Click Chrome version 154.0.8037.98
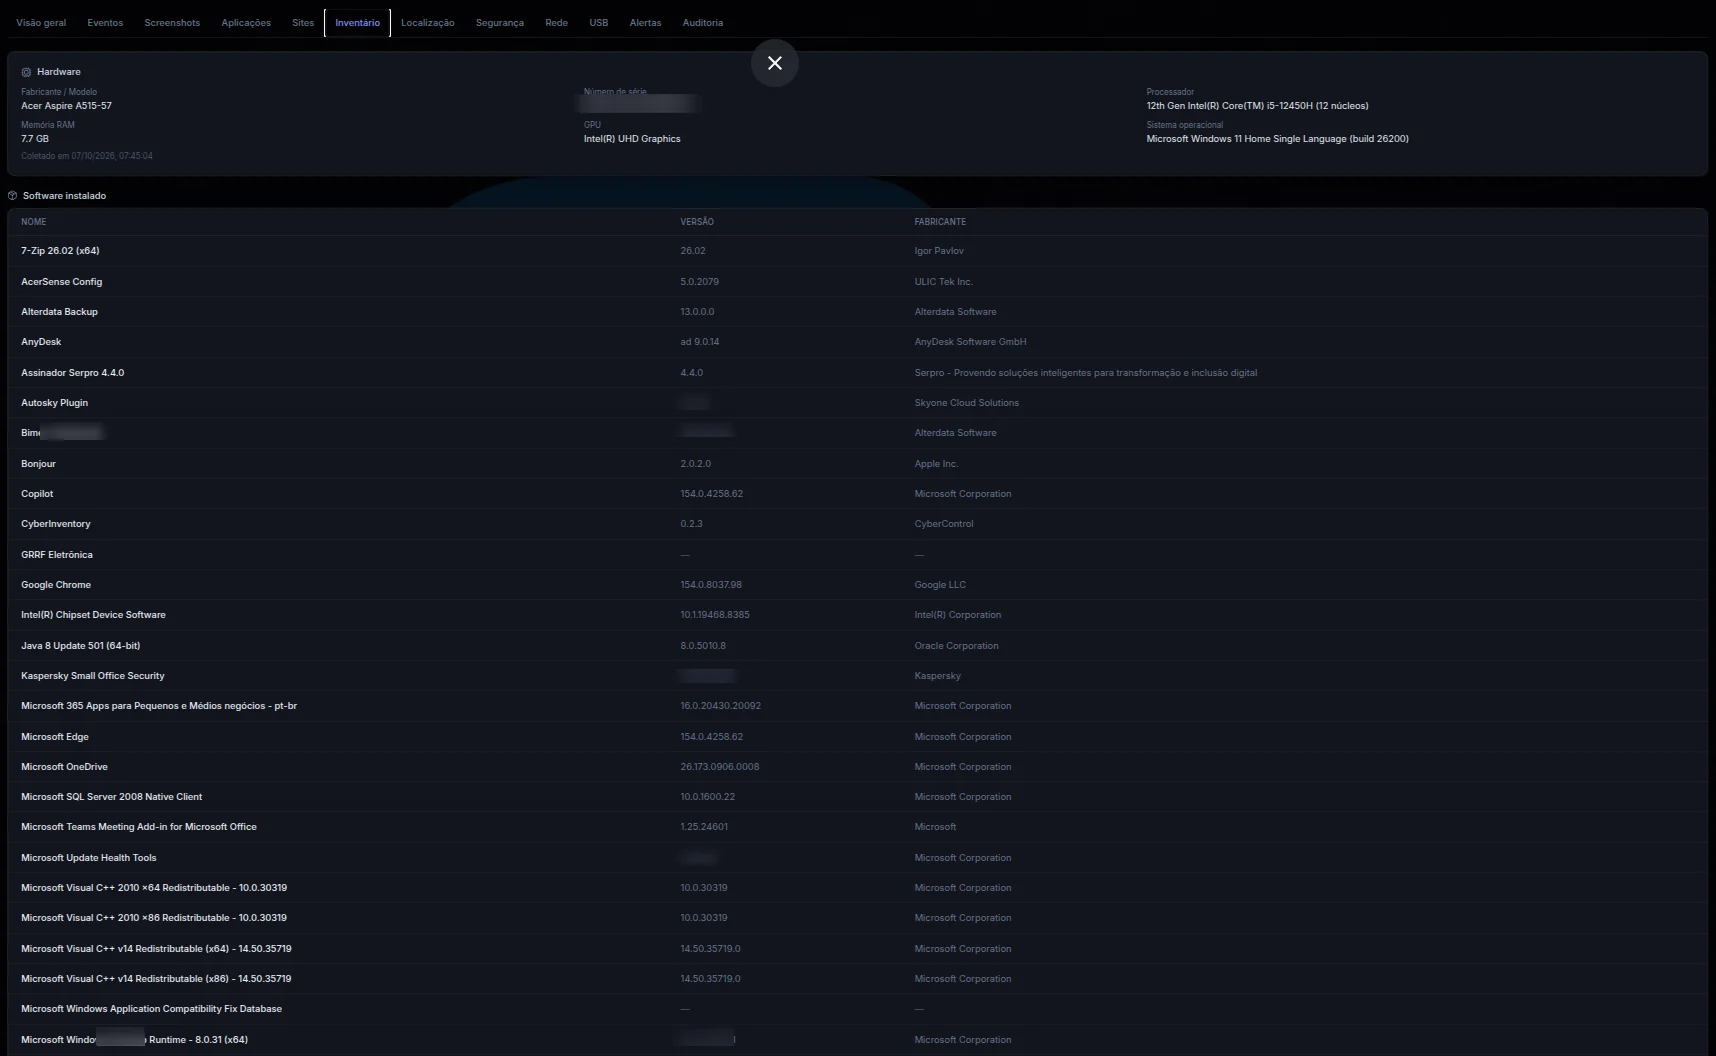The image size is (1716, 1056). [x=711, y=585]
